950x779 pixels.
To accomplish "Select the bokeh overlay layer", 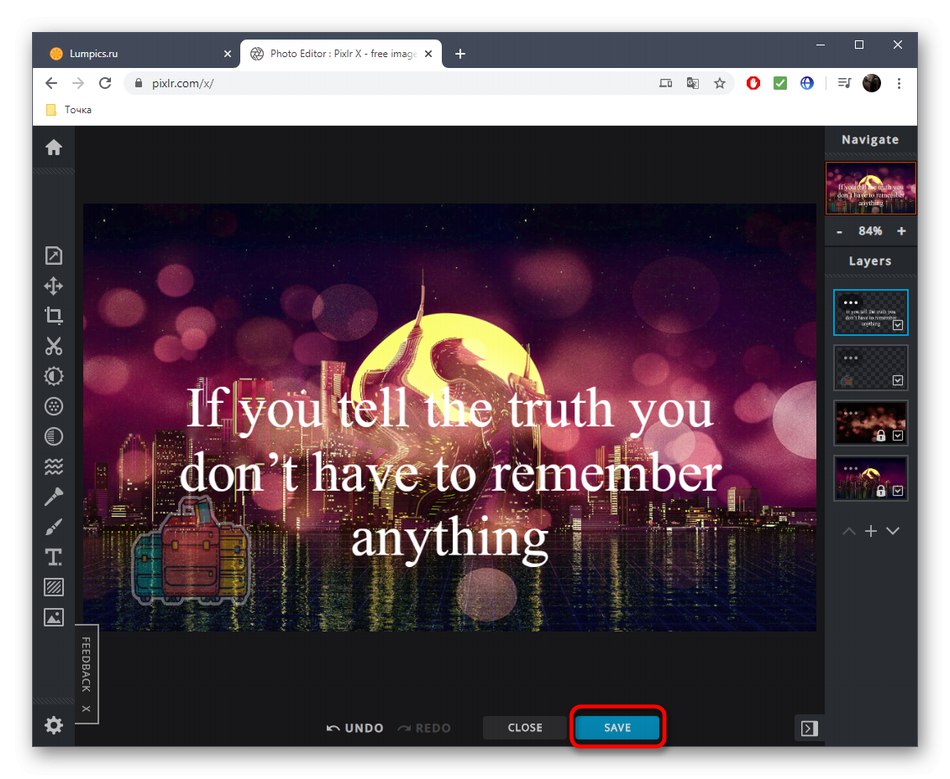I will click(x=871, y=422).
